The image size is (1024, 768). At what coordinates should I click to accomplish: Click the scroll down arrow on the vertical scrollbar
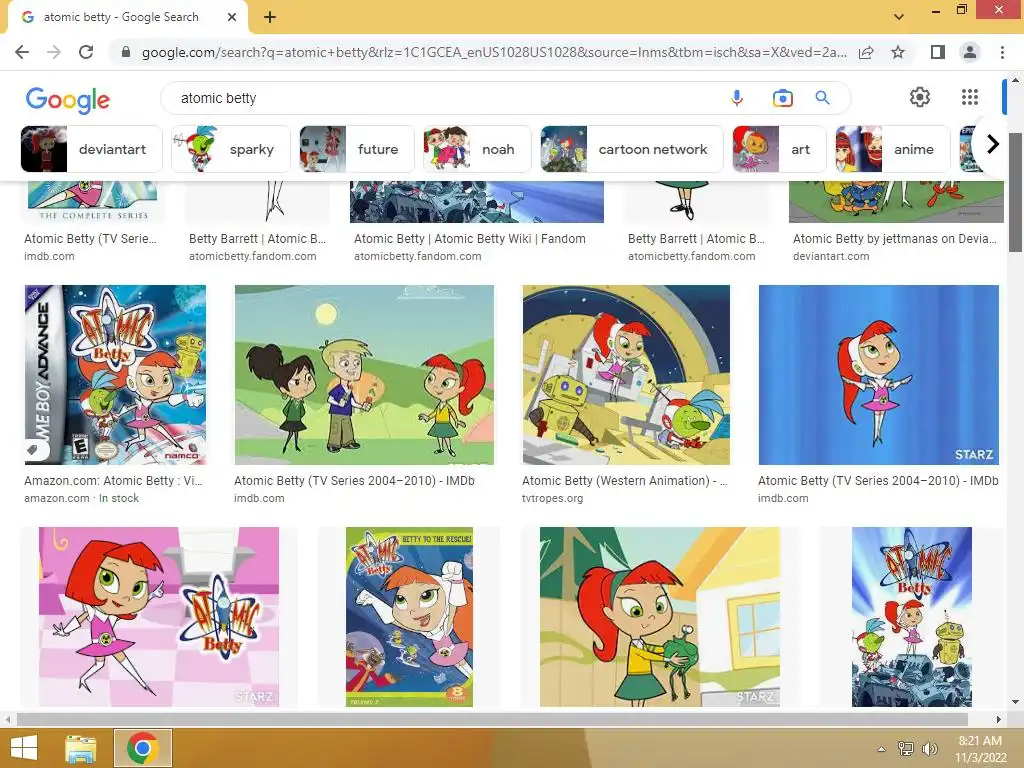coord(1015,702)
